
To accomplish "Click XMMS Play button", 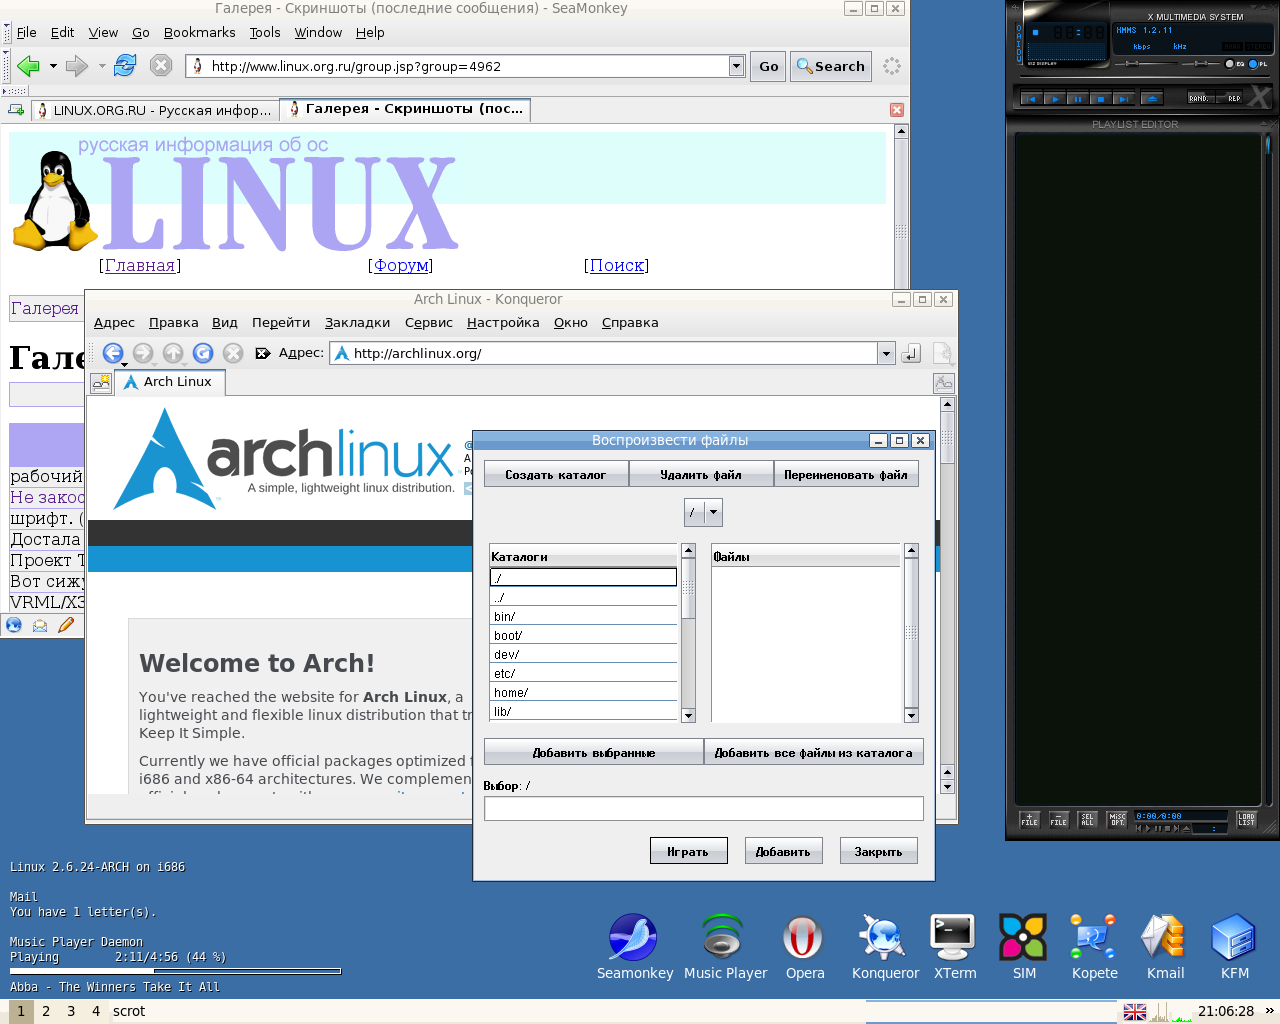I will [1054, 98].
